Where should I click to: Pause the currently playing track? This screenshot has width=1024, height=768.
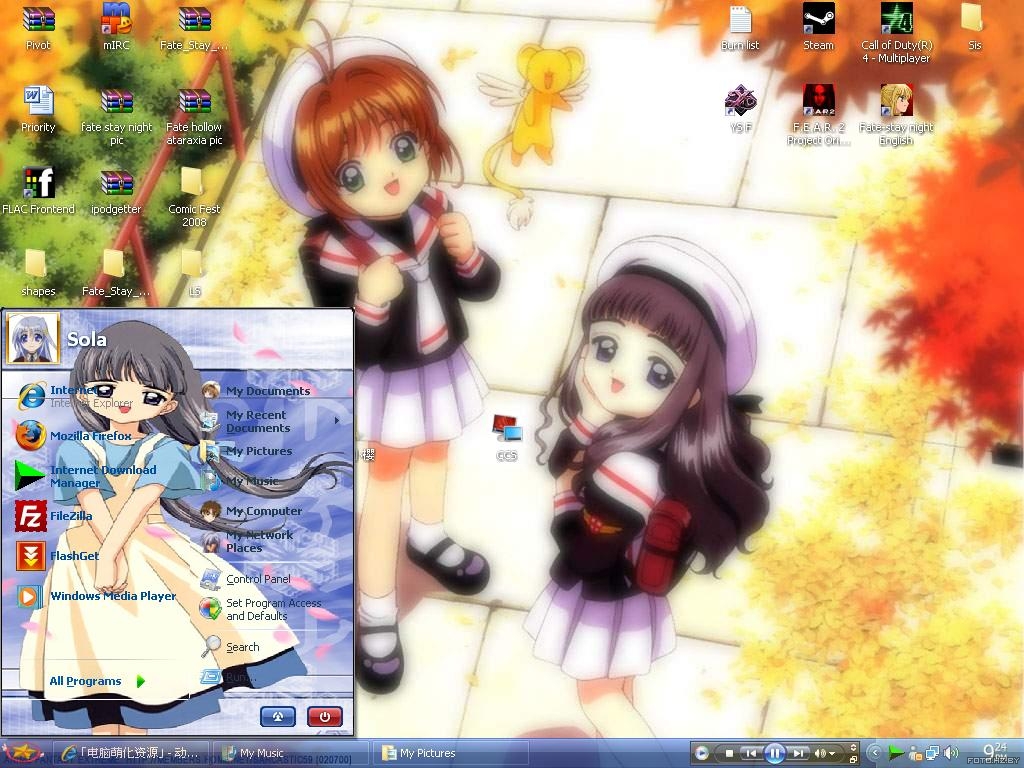(x=775, y=753)
